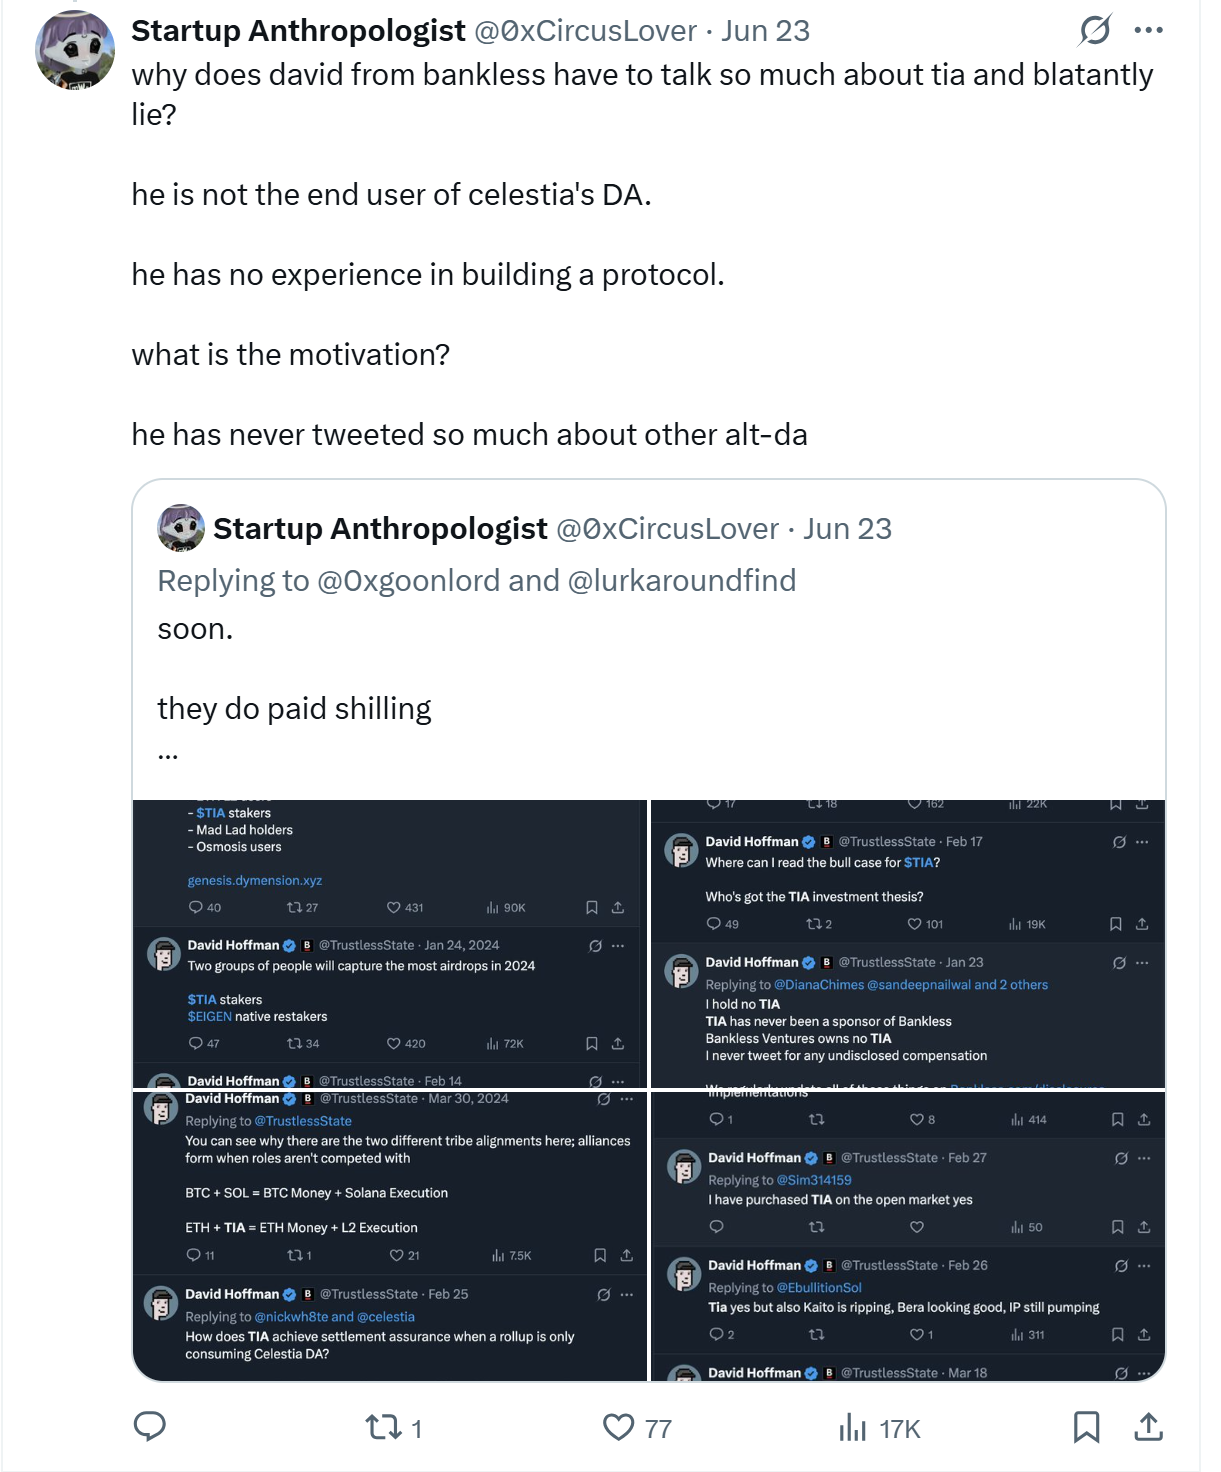Open the Startup Anthropologist author name link
The height and width of the screenshot is (1472, 1221).
(x=298, y=31)
